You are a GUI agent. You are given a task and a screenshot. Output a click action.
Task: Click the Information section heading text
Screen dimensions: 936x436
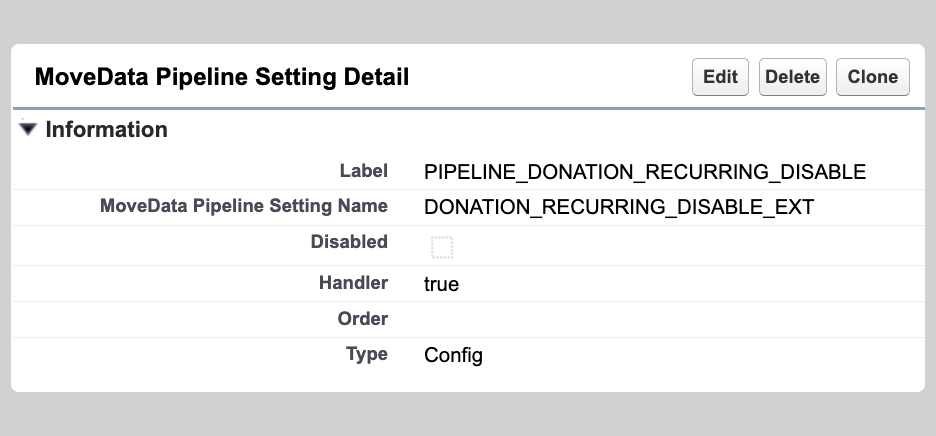107,130
